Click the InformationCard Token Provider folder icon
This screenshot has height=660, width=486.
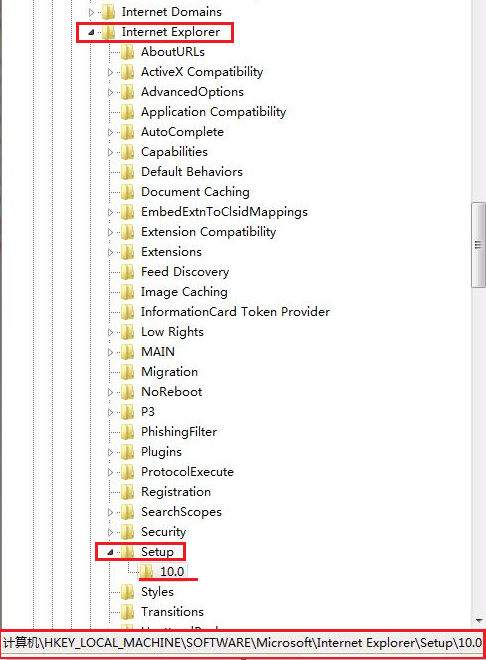click(127, 312)
